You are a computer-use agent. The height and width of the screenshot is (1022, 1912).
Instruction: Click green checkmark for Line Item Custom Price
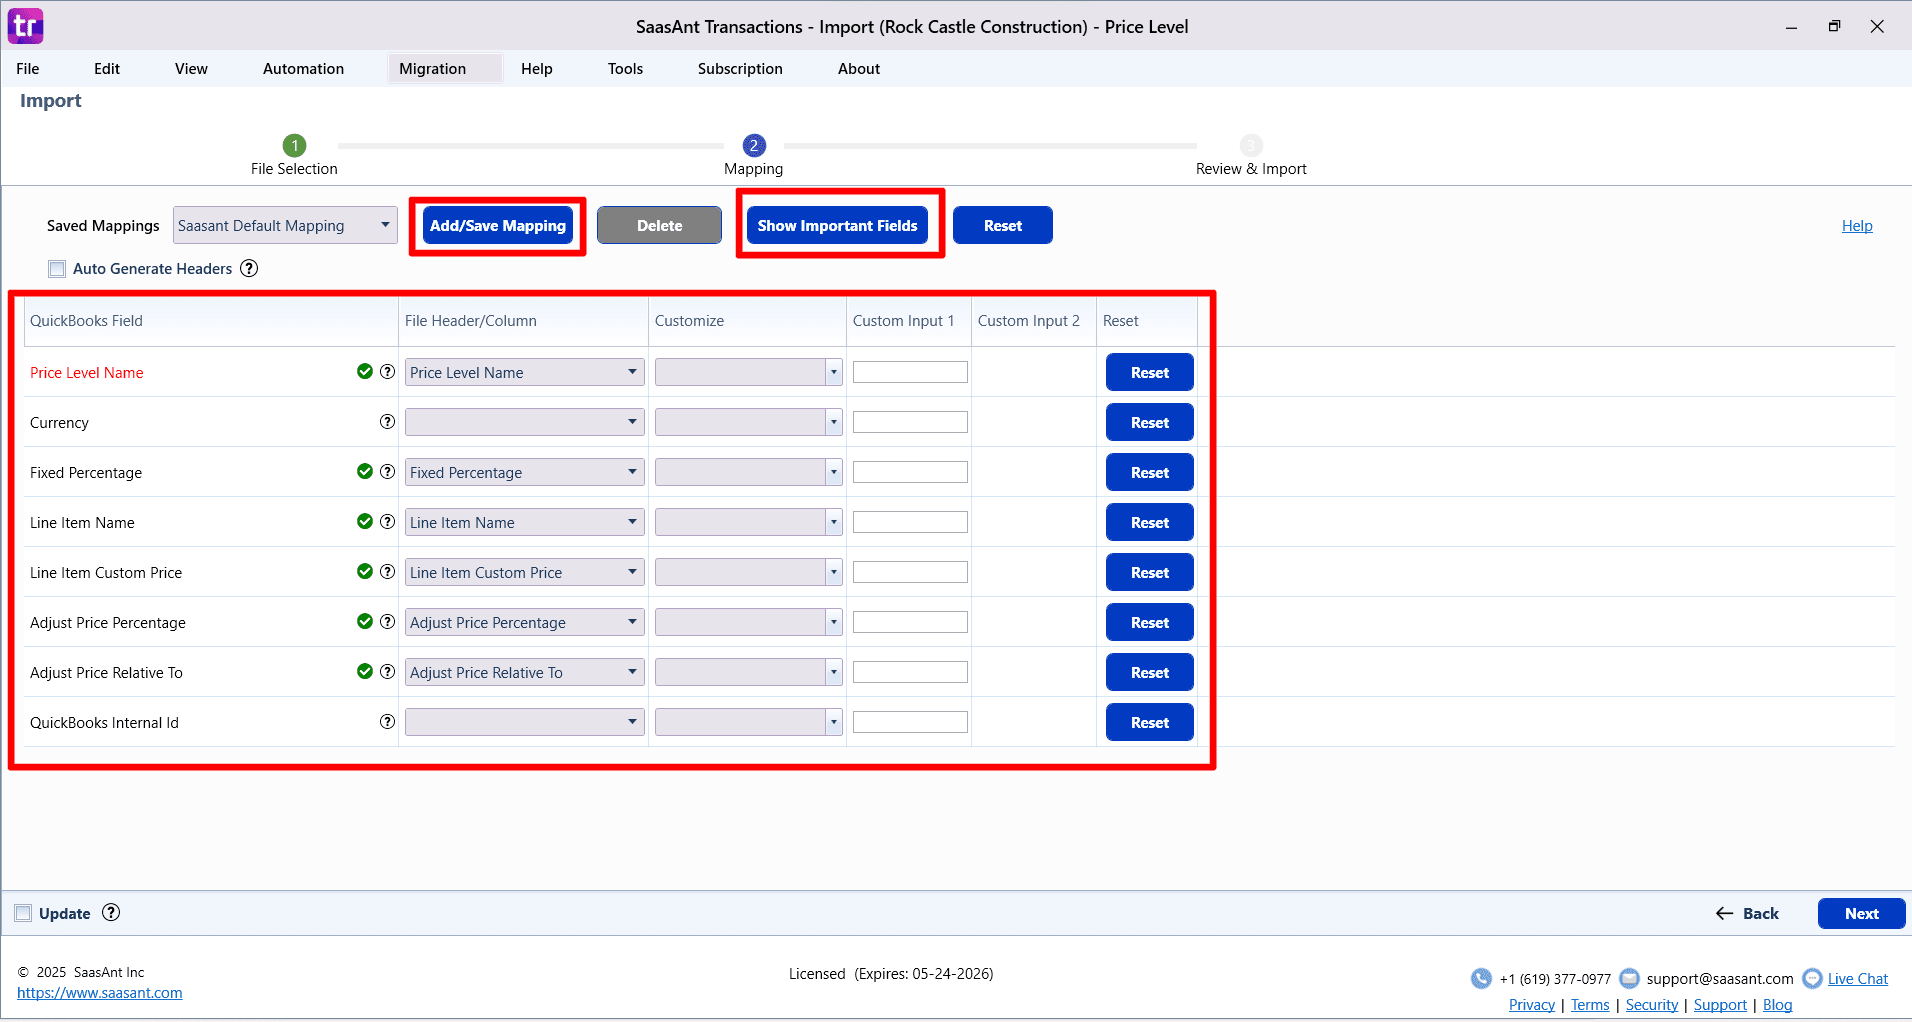point(365,572)
